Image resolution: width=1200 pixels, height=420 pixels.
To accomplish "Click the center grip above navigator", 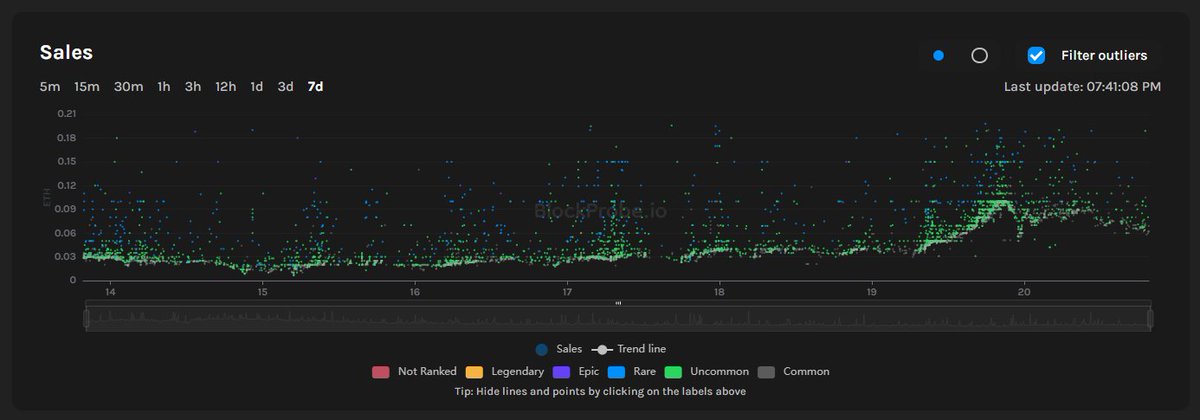I will (x=618, y=302).
